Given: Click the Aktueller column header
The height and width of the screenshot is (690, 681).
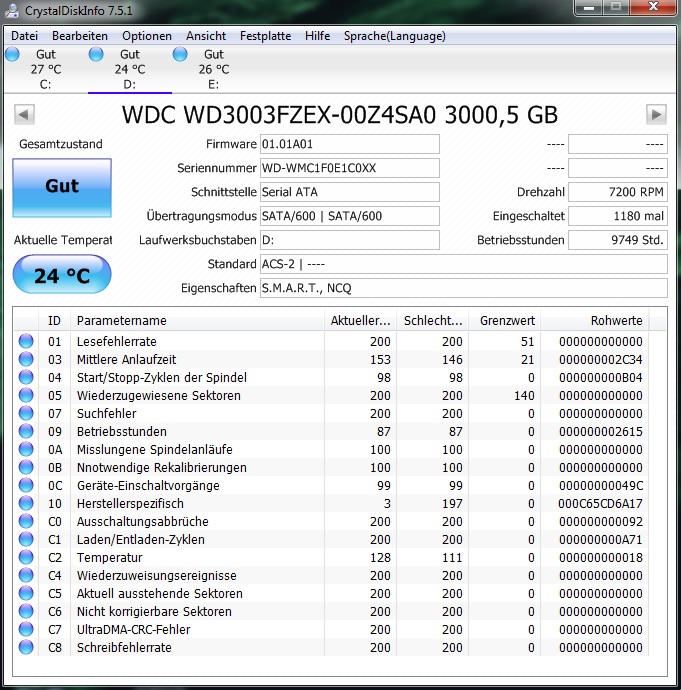Looking at the screenshot, I should point(360,320).
